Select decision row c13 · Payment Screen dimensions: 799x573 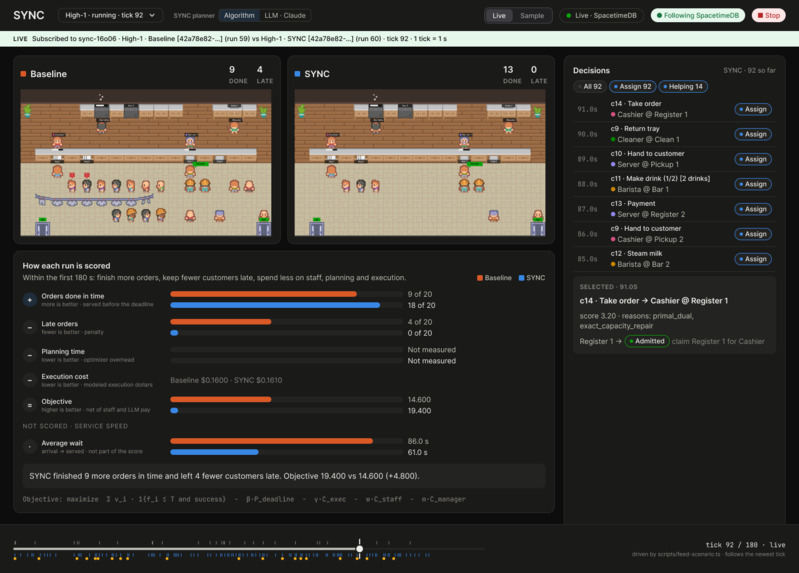click(674, 209)
